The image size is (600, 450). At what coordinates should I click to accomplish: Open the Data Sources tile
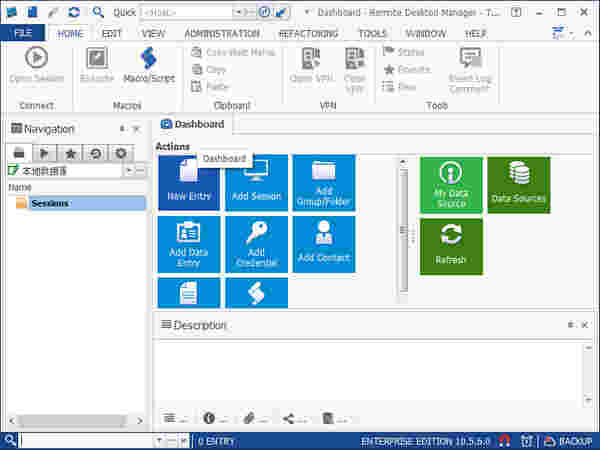pyautogui.click(x=518, y=184)
